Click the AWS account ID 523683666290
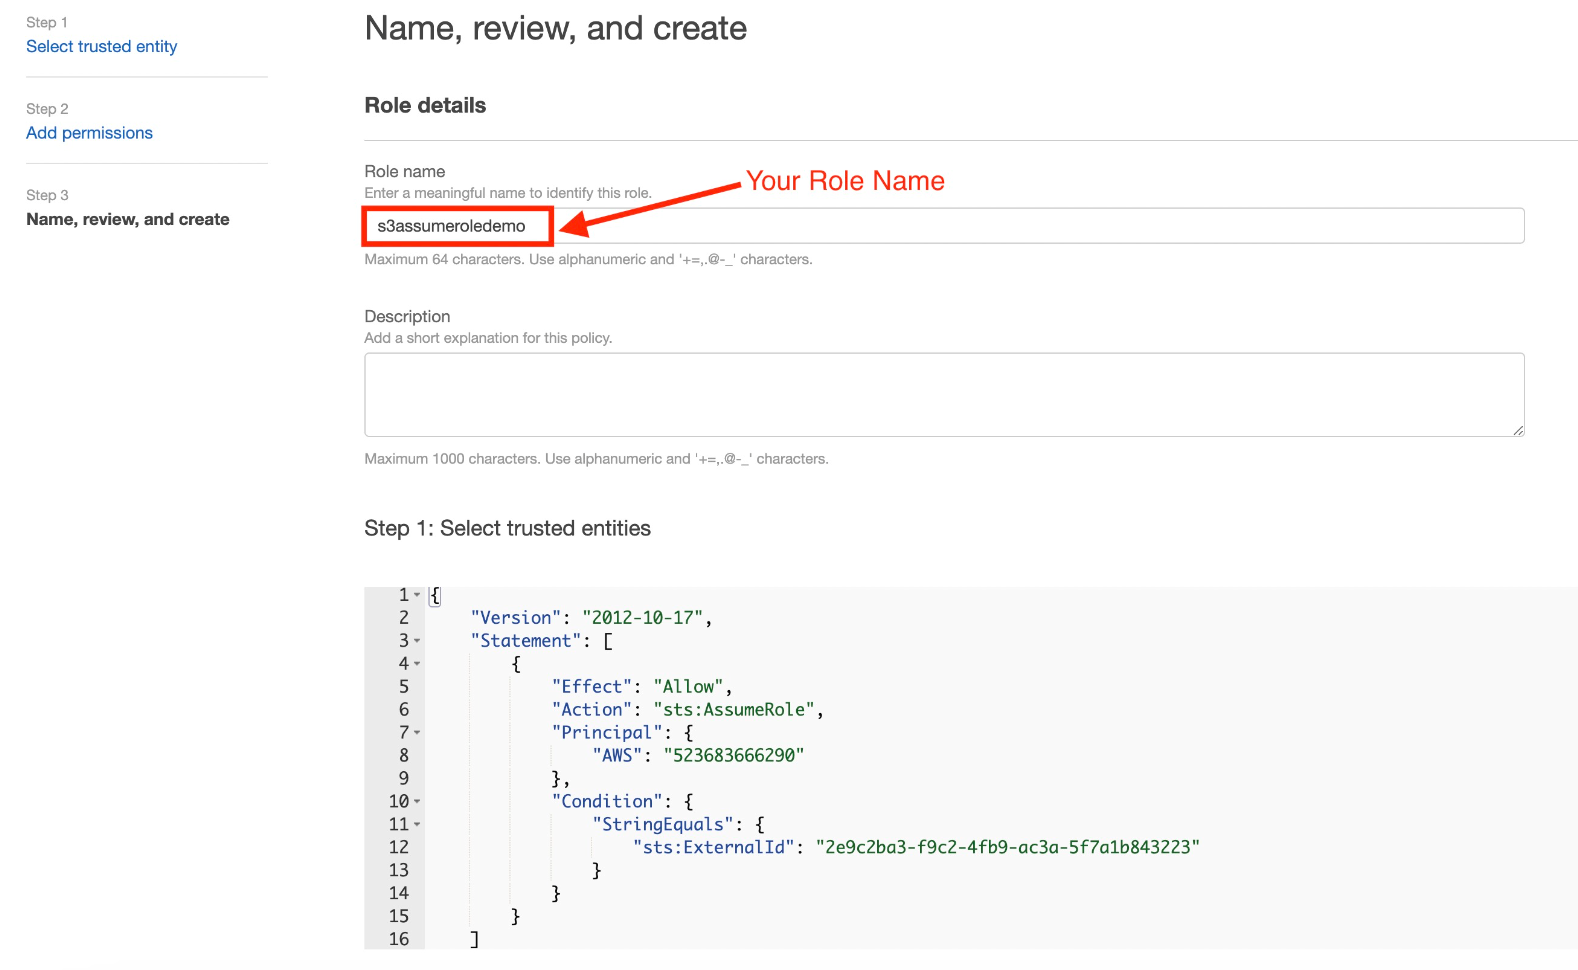The image size is (1578, 970). pyautogui.click(x=733, y=756)
